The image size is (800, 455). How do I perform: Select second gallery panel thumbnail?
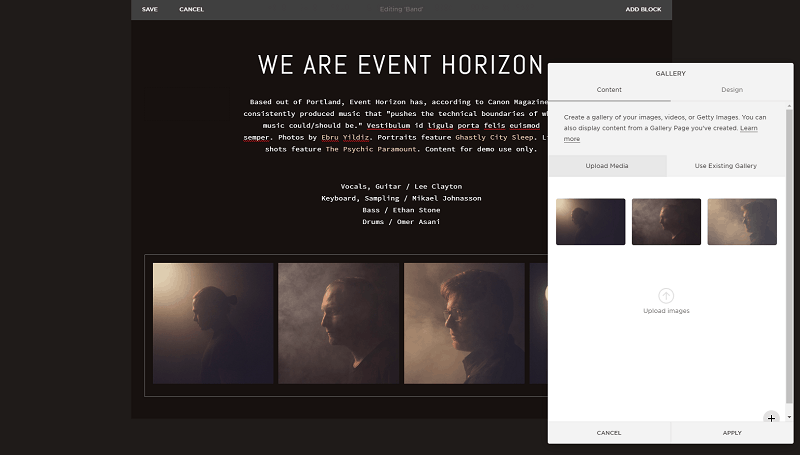(666, 221)
